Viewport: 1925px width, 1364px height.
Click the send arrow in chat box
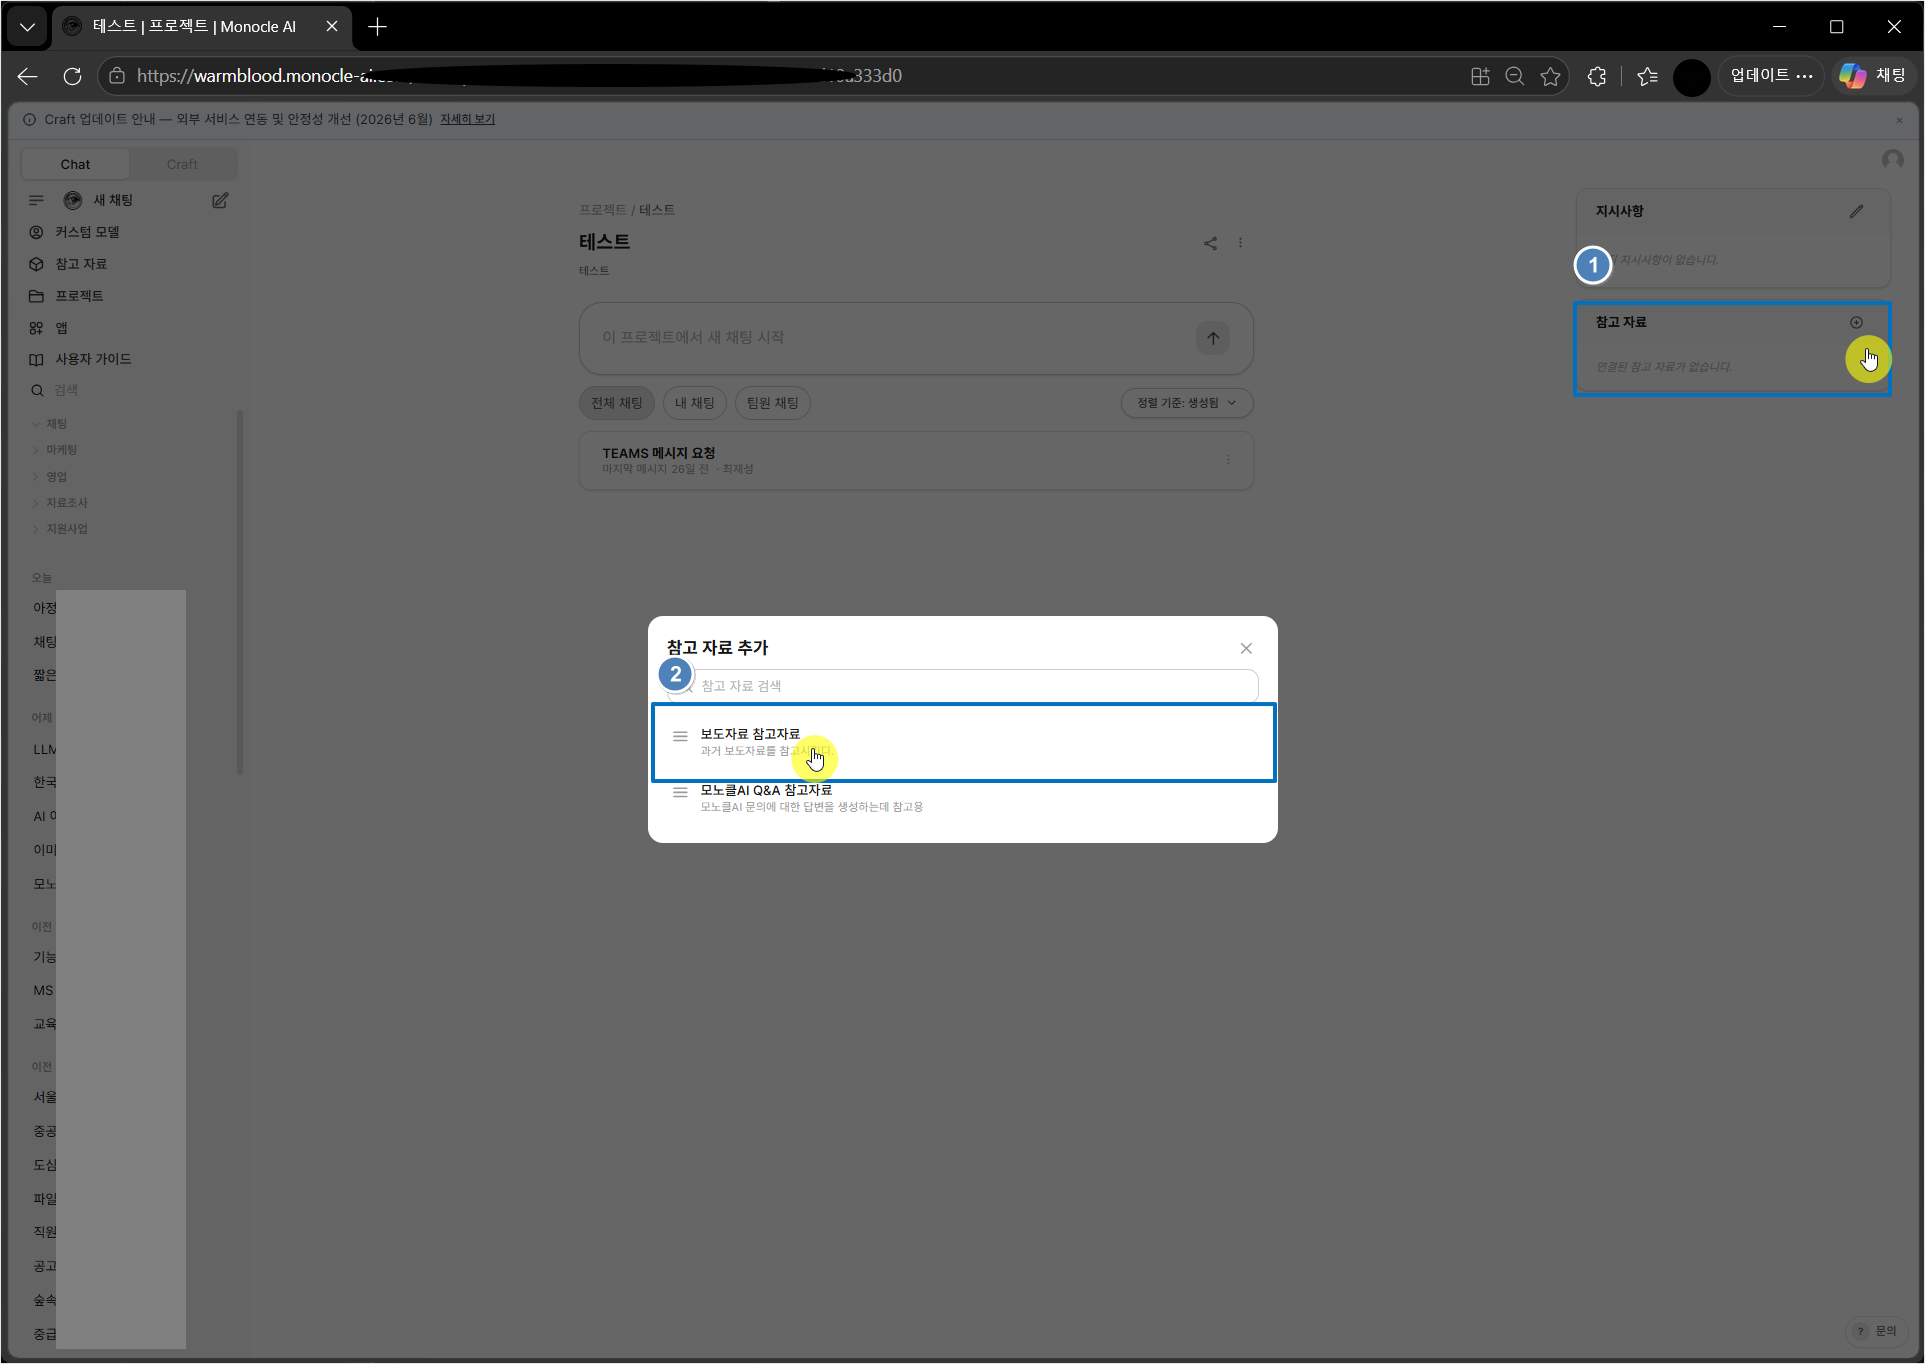[1213, 338]
